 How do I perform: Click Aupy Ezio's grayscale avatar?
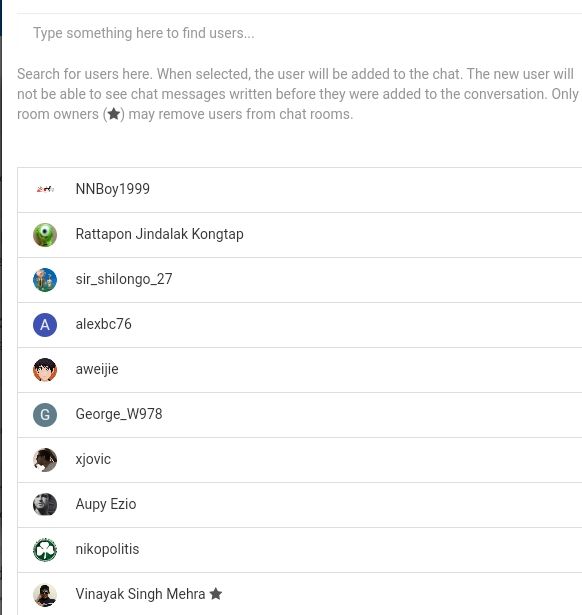click(45, 505)
